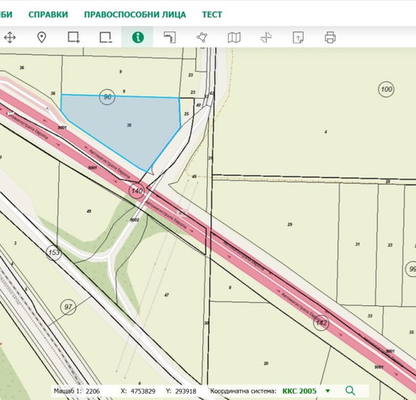The image size is (416, 400).
Task: Print the map using printer icon
Action: 330,37
